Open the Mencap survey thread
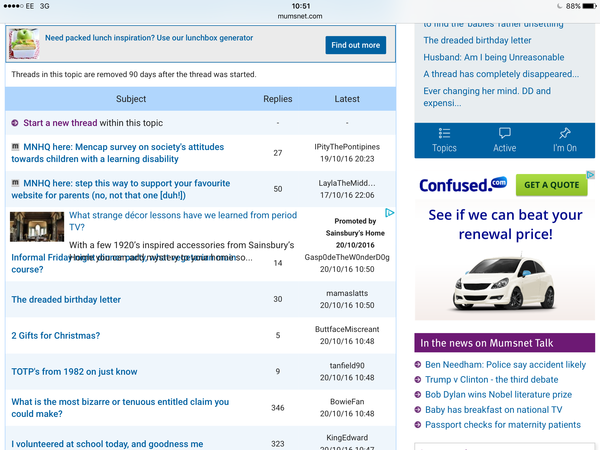Image resolution: width=600 pixels, height=450 pixels. 117,153
